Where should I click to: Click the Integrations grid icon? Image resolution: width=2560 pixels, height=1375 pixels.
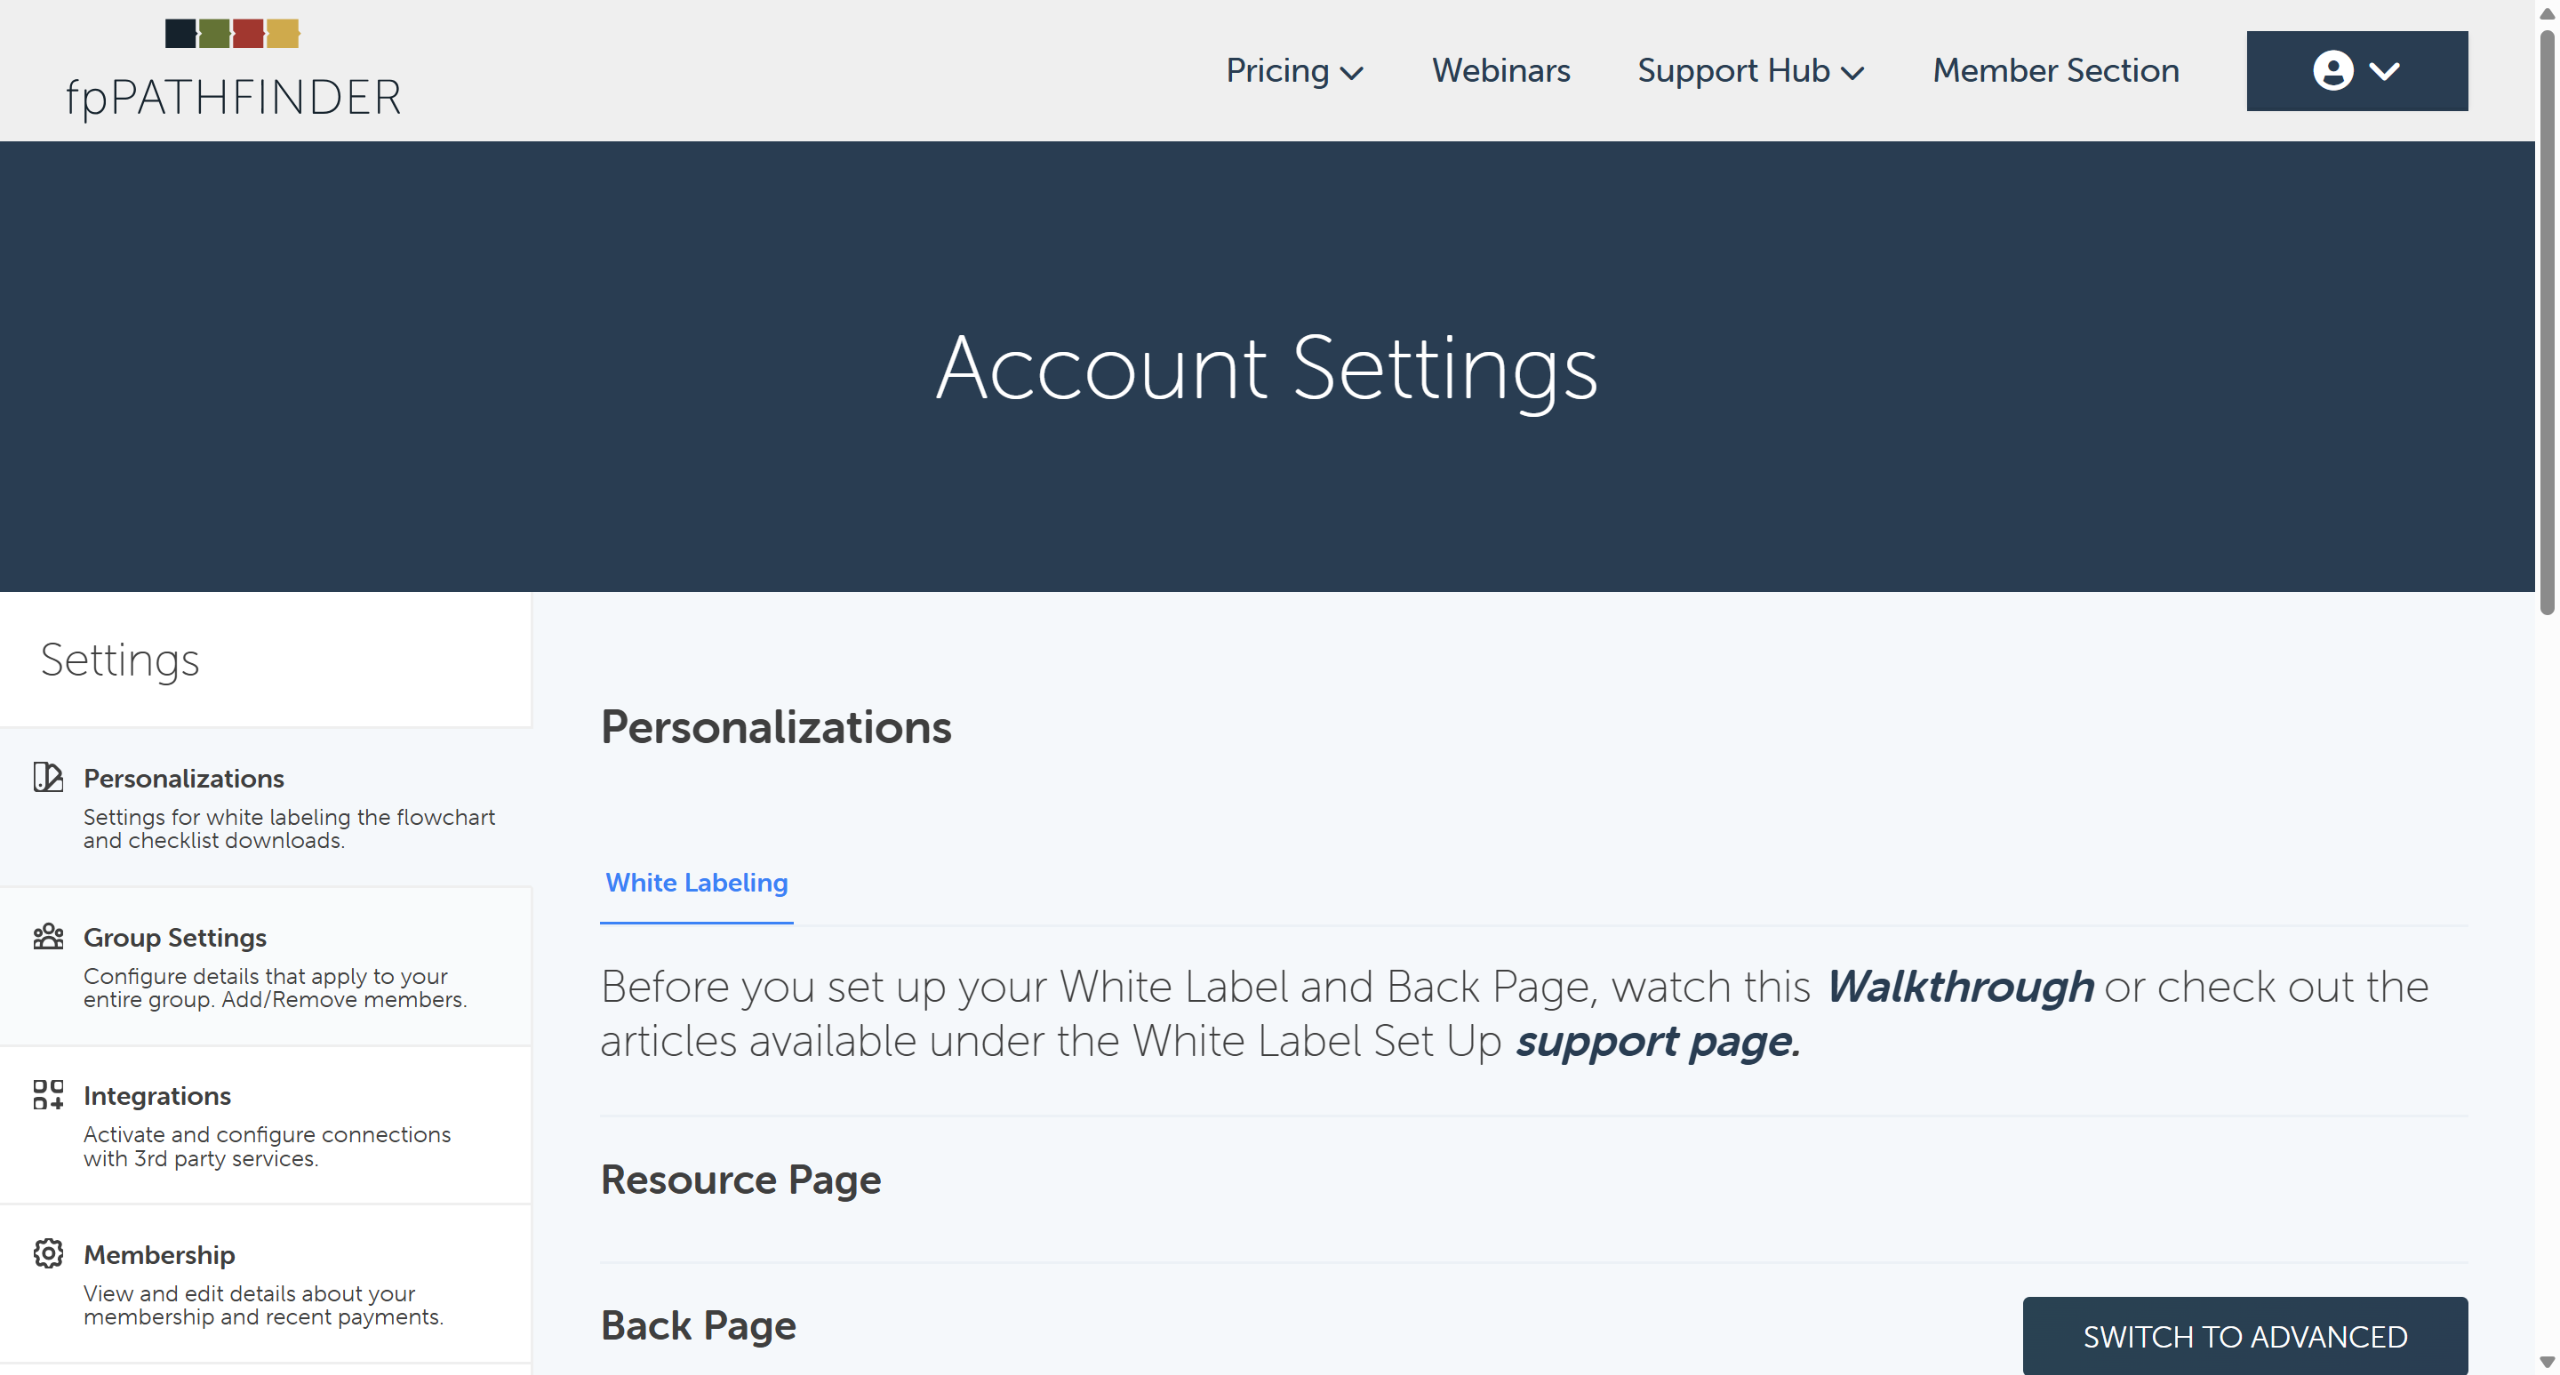[48, 1095]
